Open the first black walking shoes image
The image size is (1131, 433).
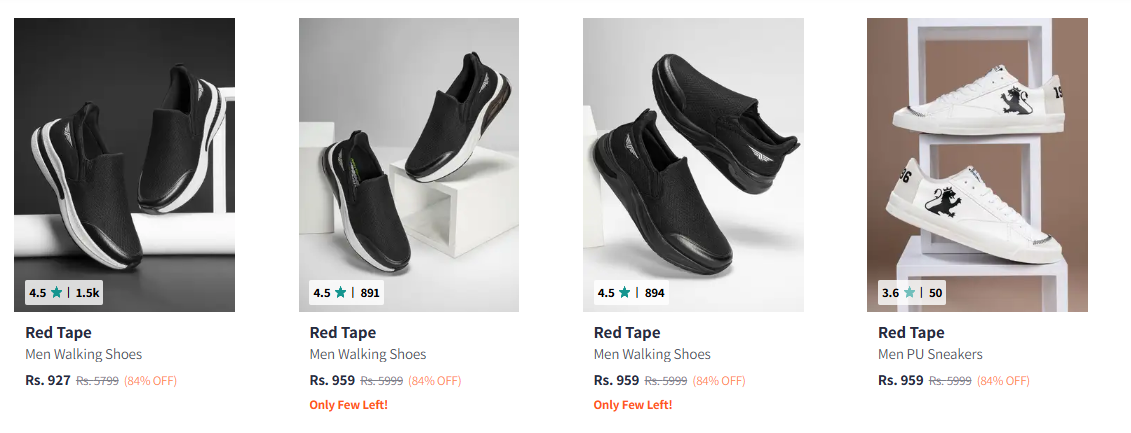coord(124,150)
